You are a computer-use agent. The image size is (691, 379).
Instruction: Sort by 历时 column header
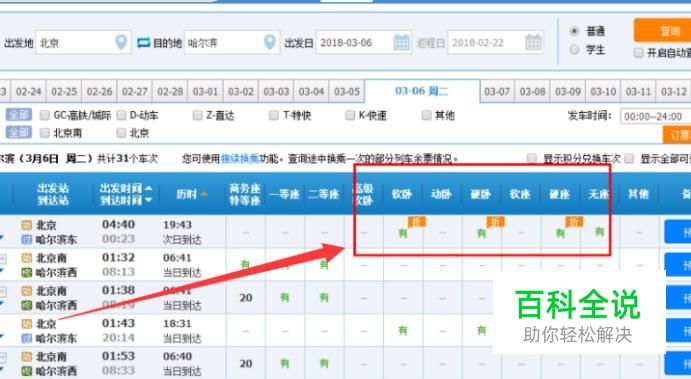192,194
